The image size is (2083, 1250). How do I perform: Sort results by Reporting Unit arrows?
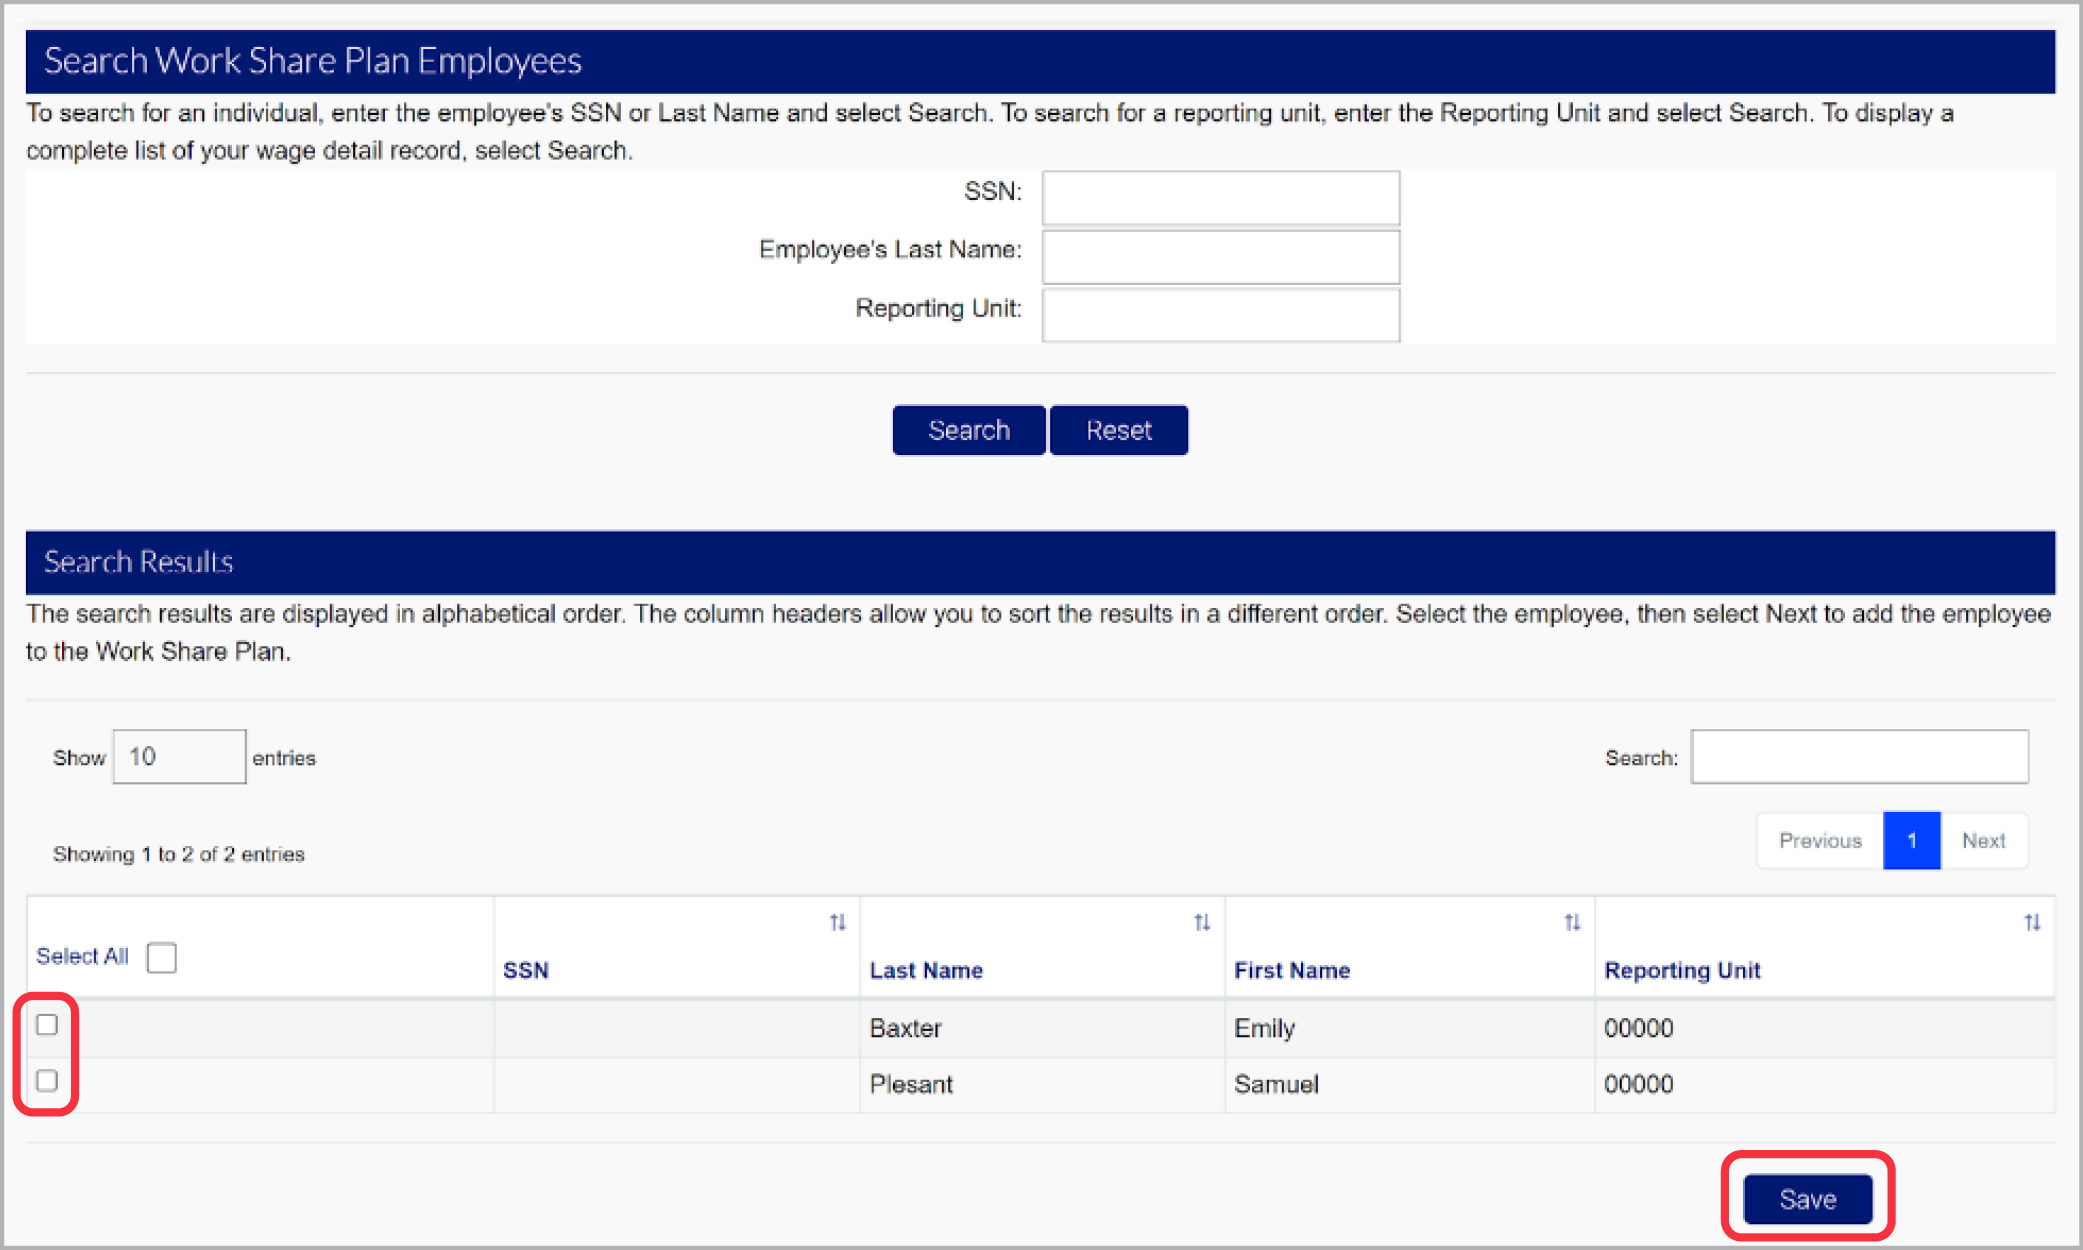click(x=2032, y=922)
